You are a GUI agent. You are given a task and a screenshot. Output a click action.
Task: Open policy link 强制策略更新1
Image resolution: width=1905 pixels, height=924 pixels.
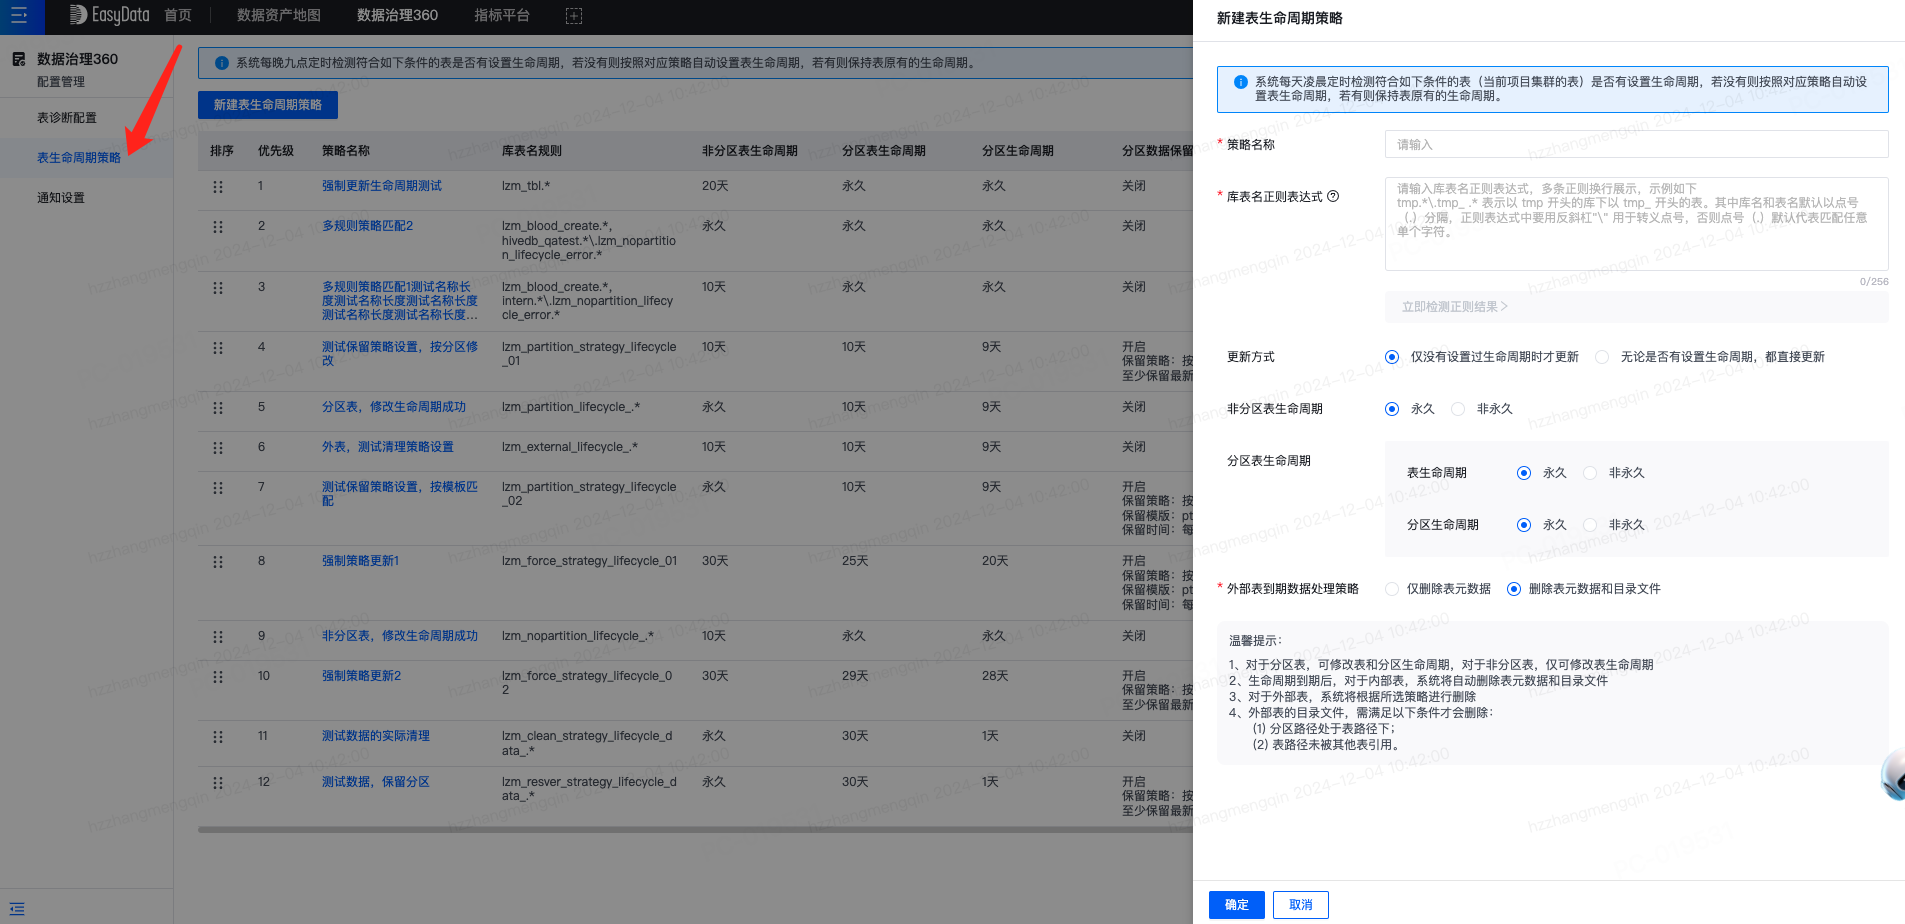pos(360,561)
